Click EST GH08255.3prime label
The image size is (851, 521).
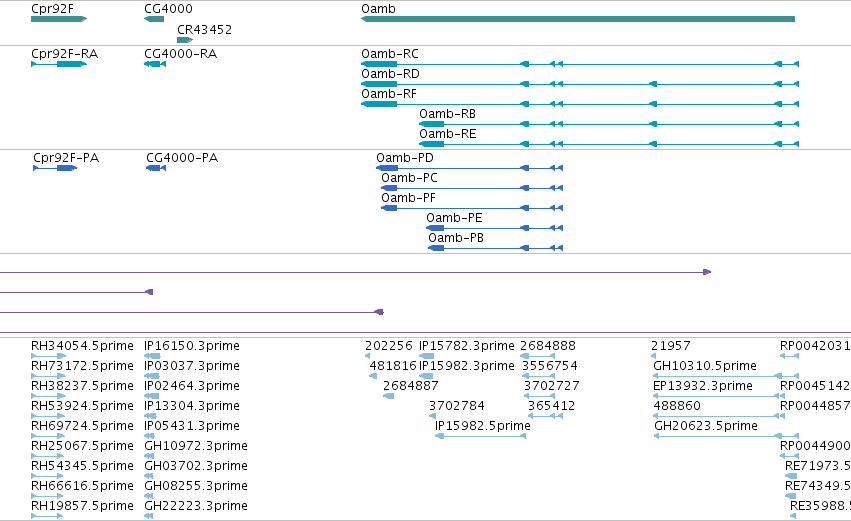click(x=196, y=486)
